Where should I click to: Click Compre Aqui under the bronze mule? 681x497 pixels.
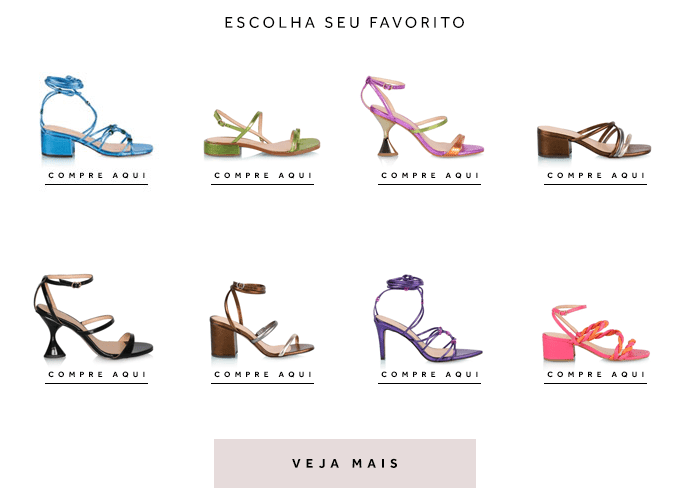595,176
